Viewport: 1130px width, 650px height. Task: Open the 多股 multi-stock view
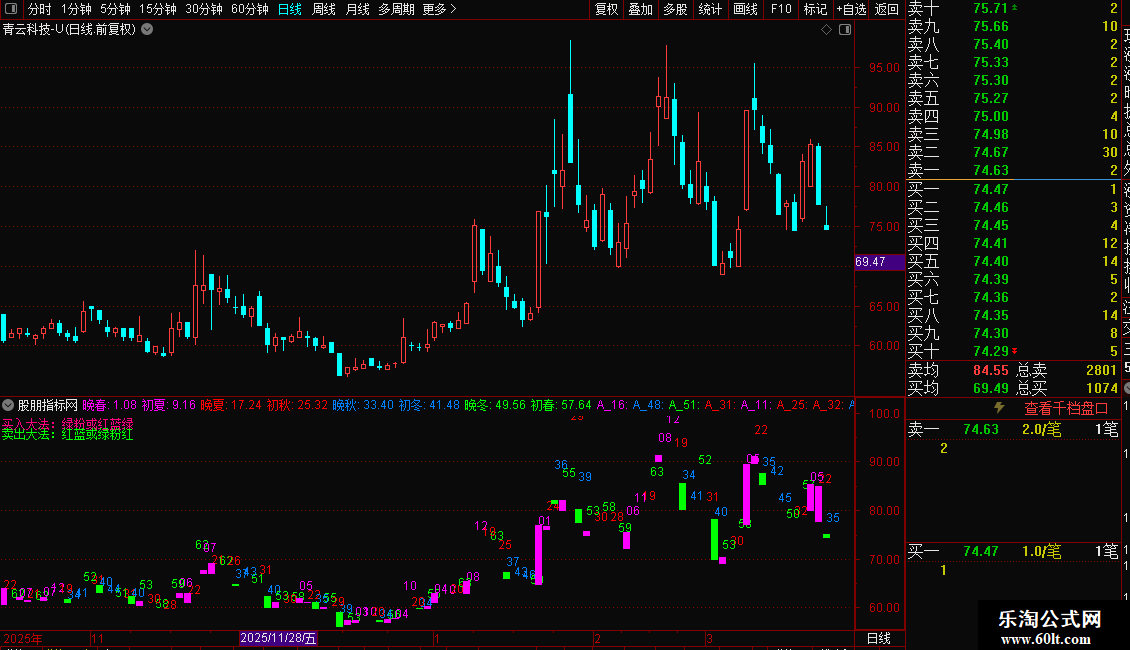point(675,9)
